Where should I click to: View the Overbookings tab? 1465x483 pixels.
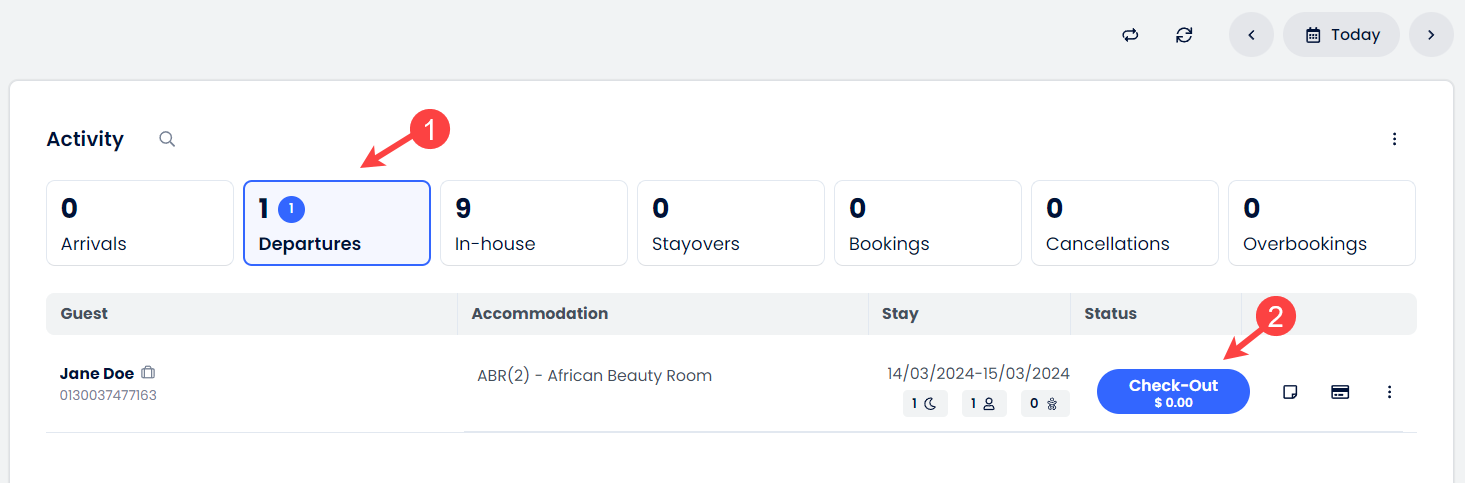[x=1321, y=223]
